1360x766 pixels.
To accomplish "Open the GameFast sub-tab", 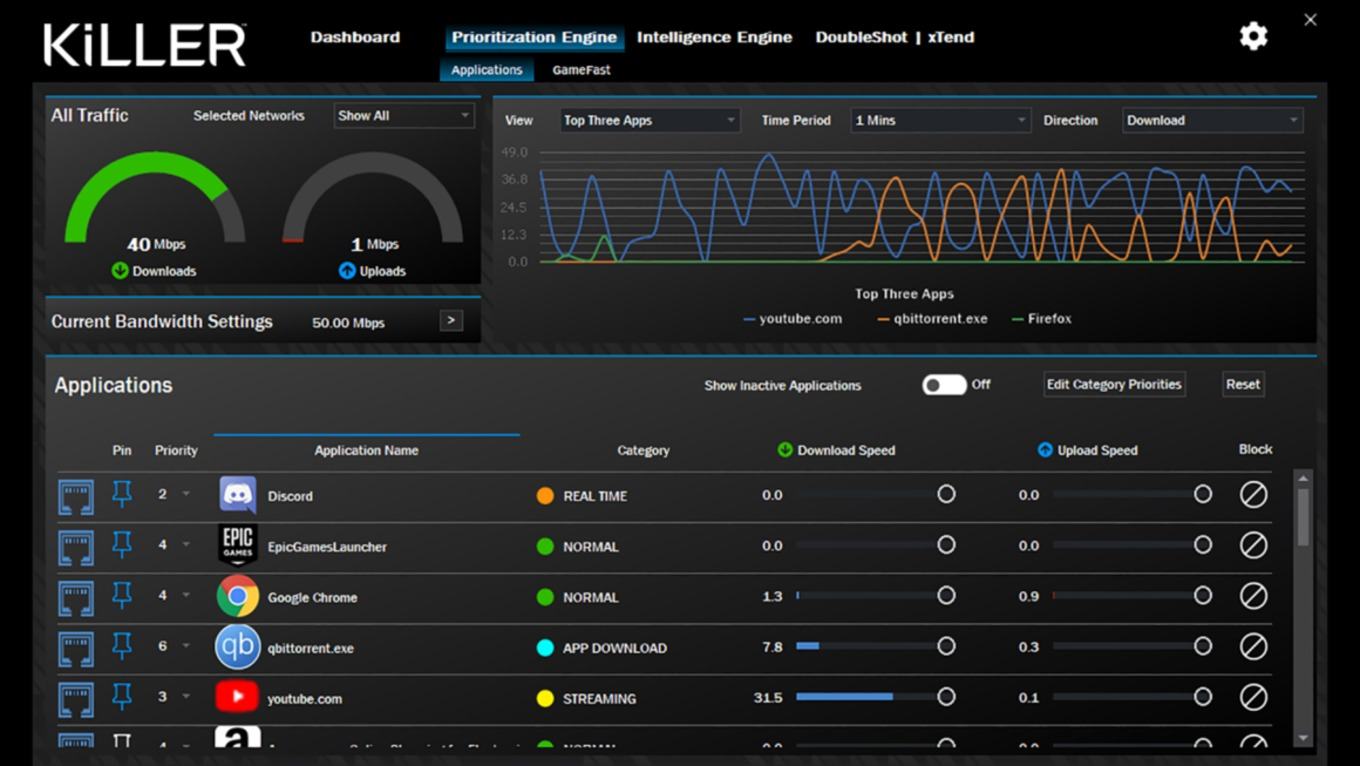I will 581,70.
